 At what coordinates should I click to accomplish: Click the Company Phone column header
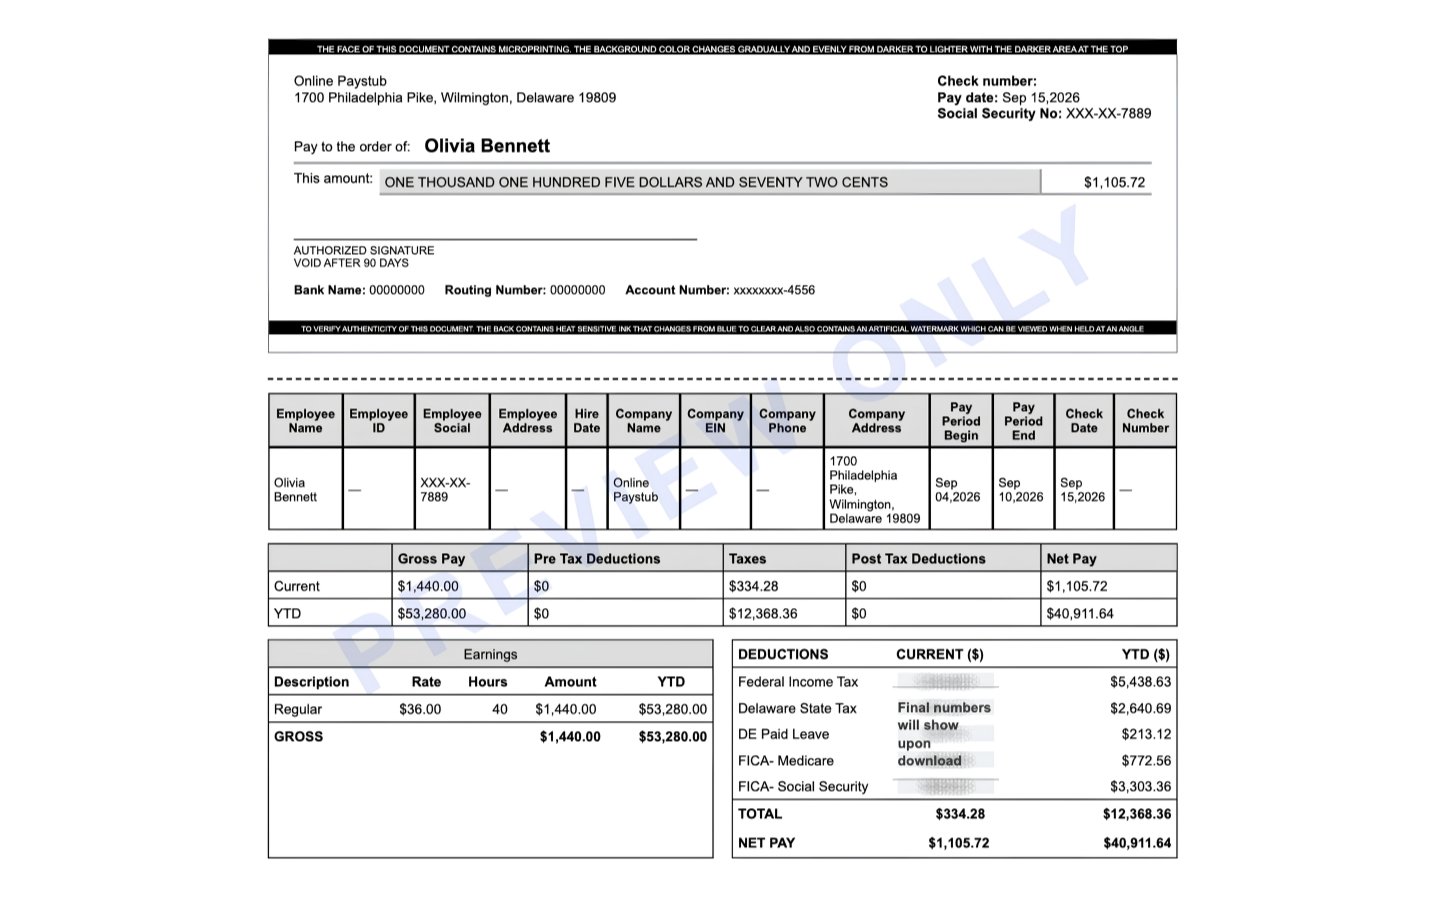pos(787,420)
